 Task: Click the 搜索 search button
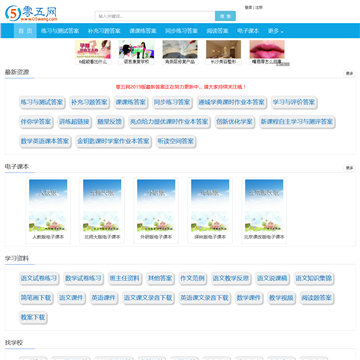225,16
